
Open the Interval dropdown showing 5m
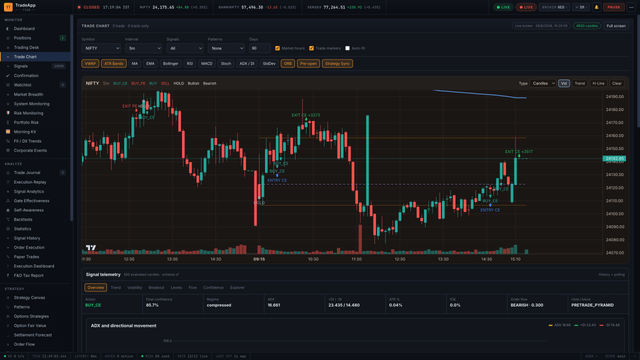coord(143,48)
